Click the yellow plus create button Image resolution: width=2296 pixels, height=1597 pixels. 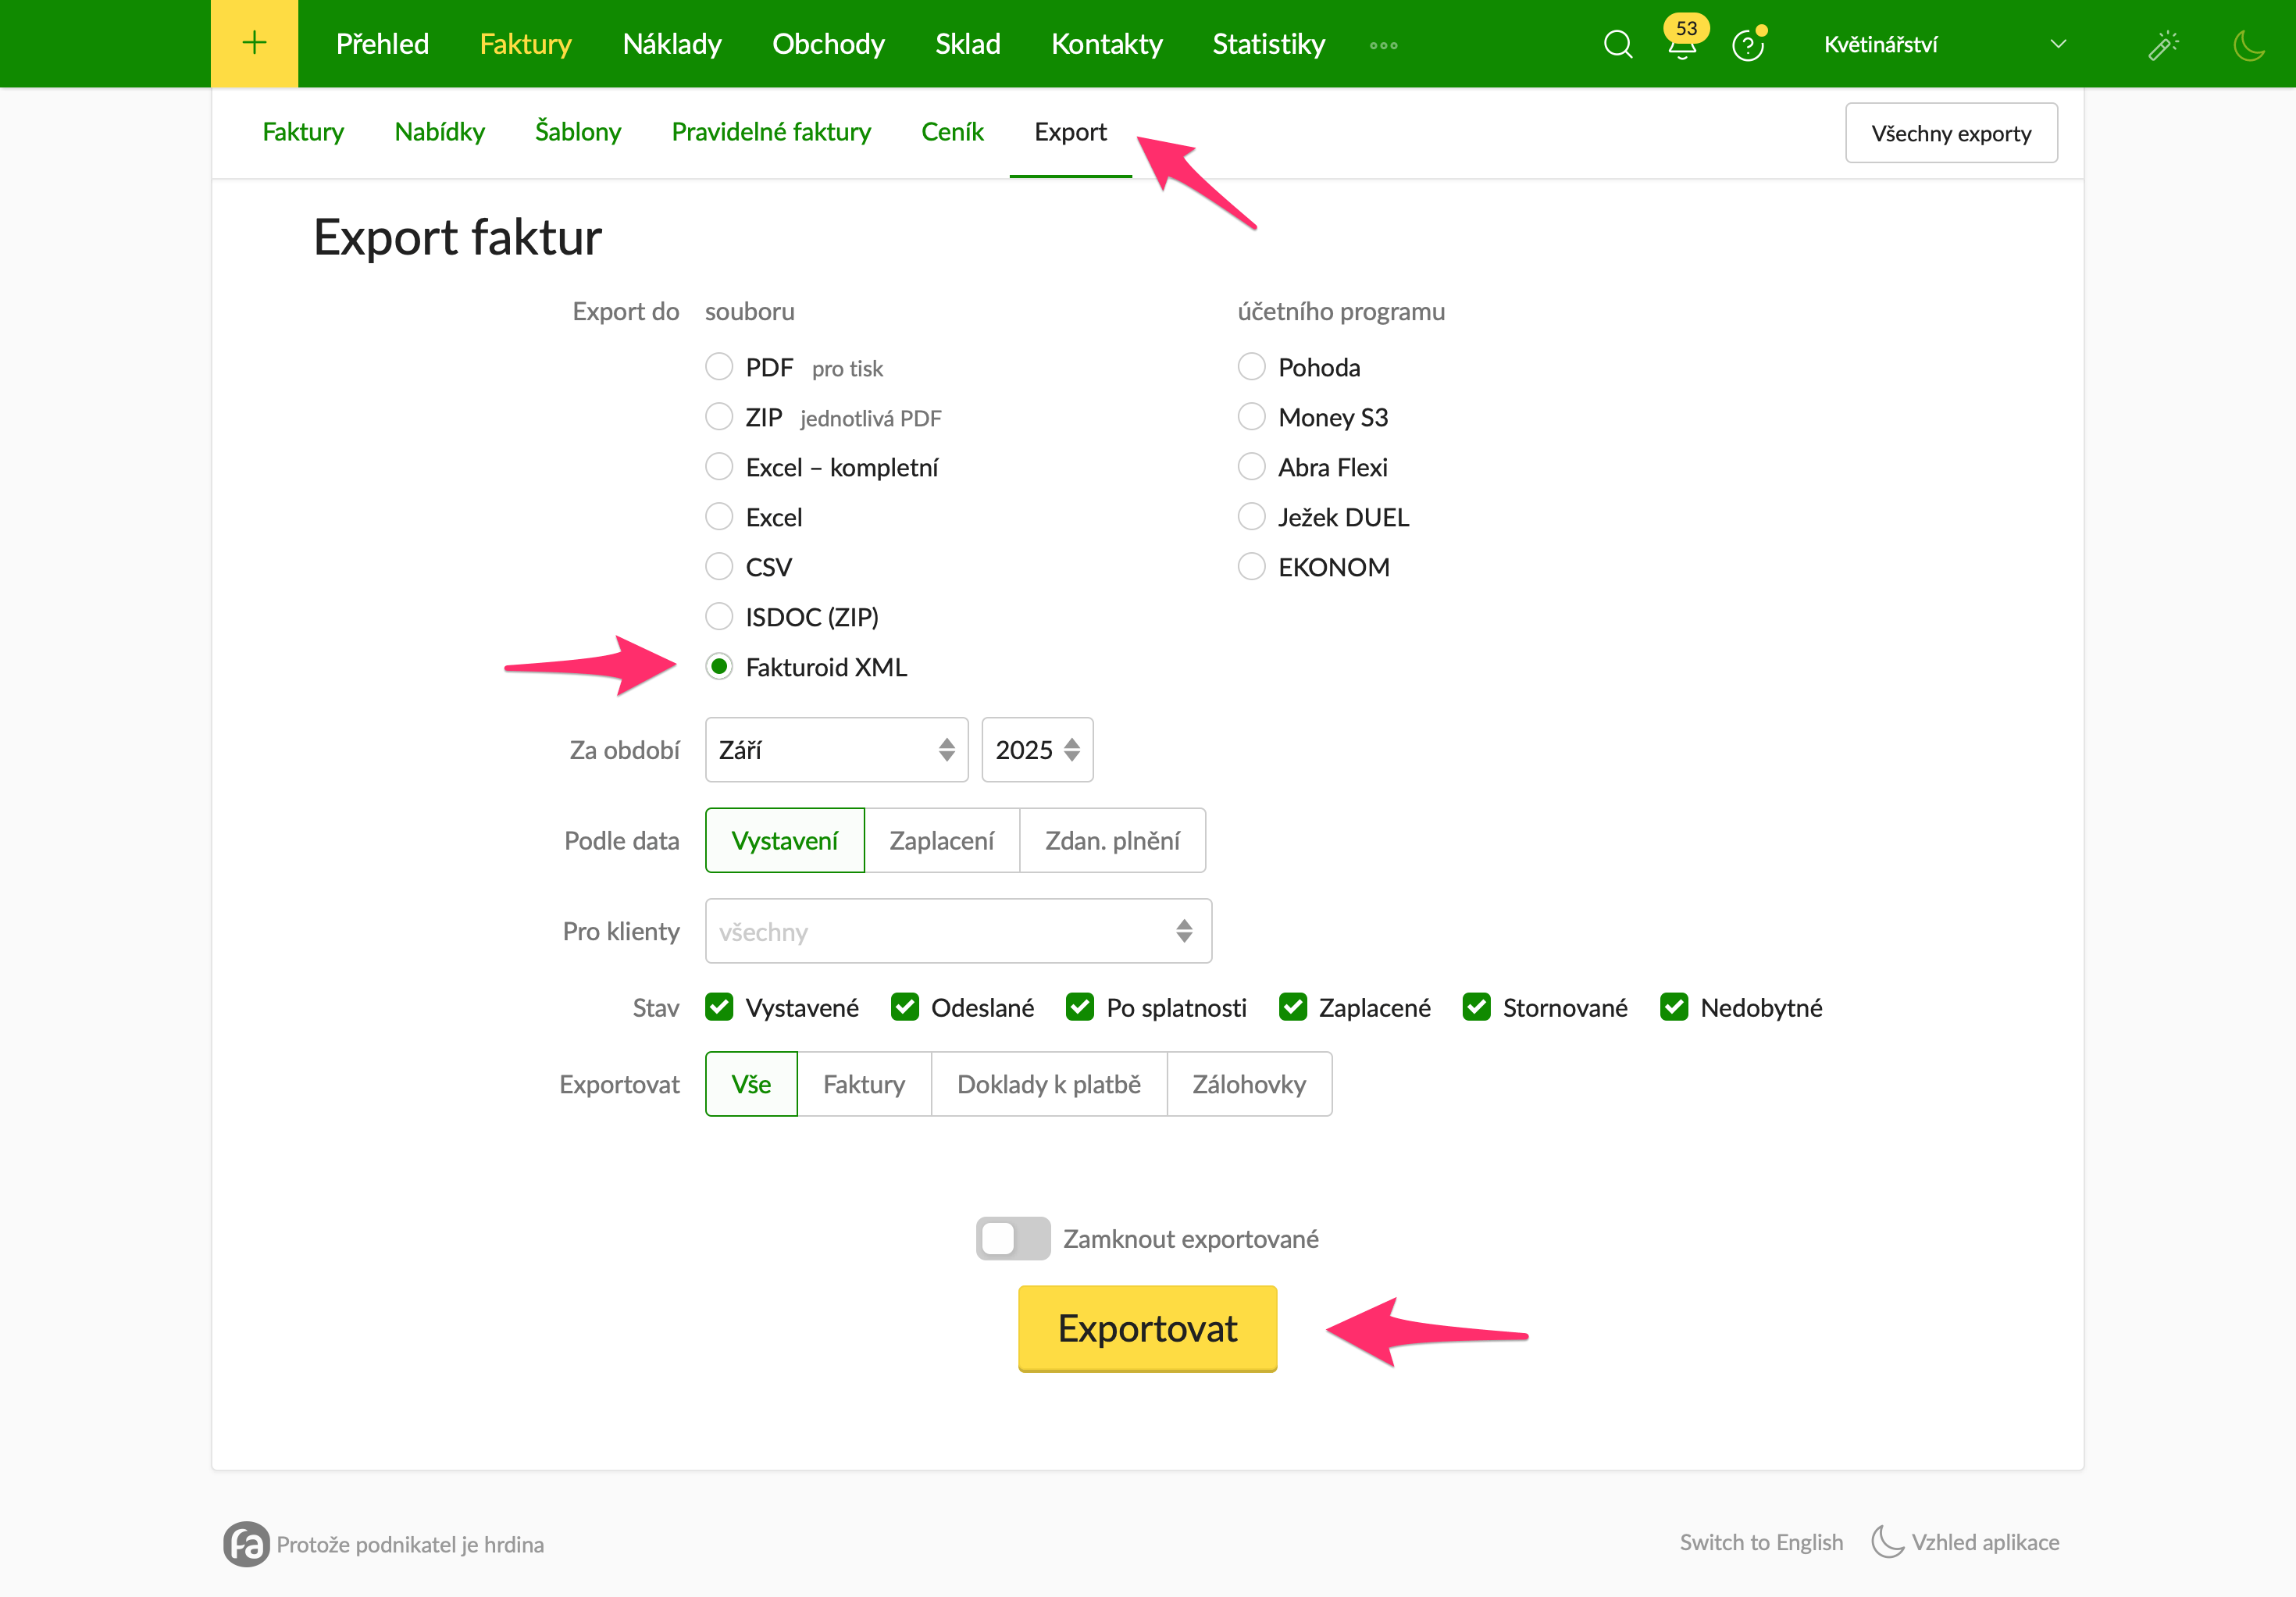pos(254,43)
